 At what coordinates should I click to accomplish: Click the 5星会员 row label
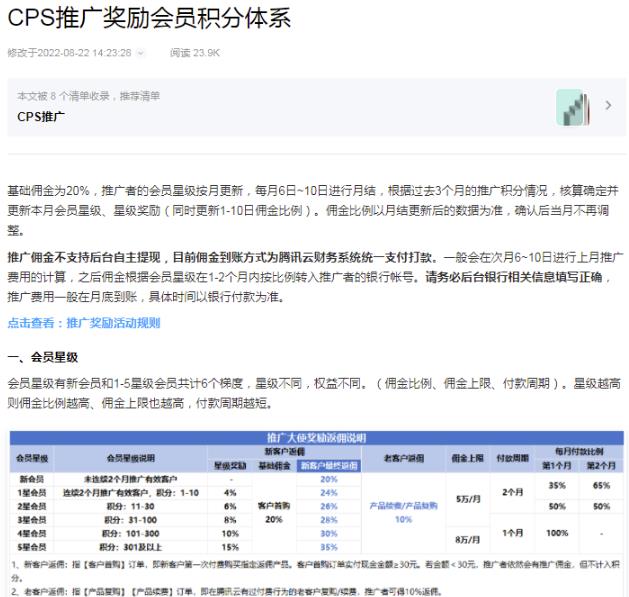pos(32,547)
